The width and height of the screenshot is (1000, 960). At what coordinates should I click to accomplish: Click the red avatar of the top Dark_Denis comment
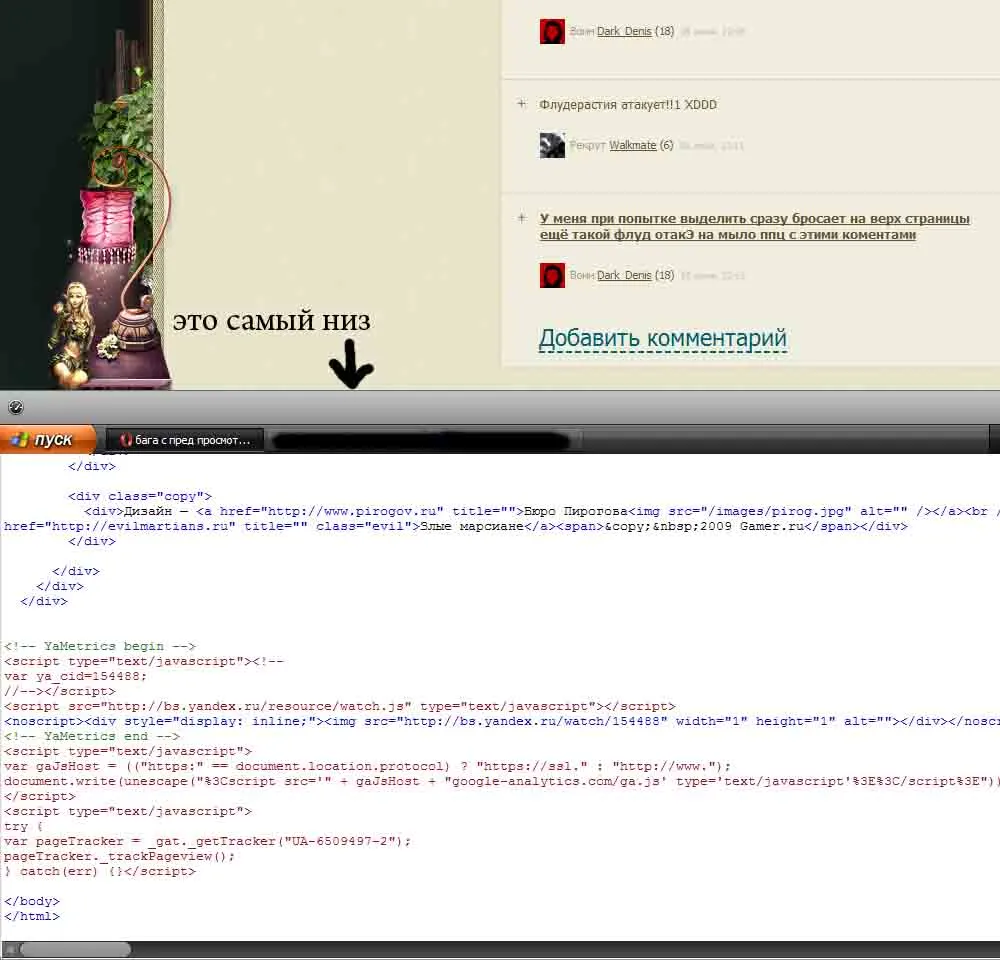[x=552, y=31]
